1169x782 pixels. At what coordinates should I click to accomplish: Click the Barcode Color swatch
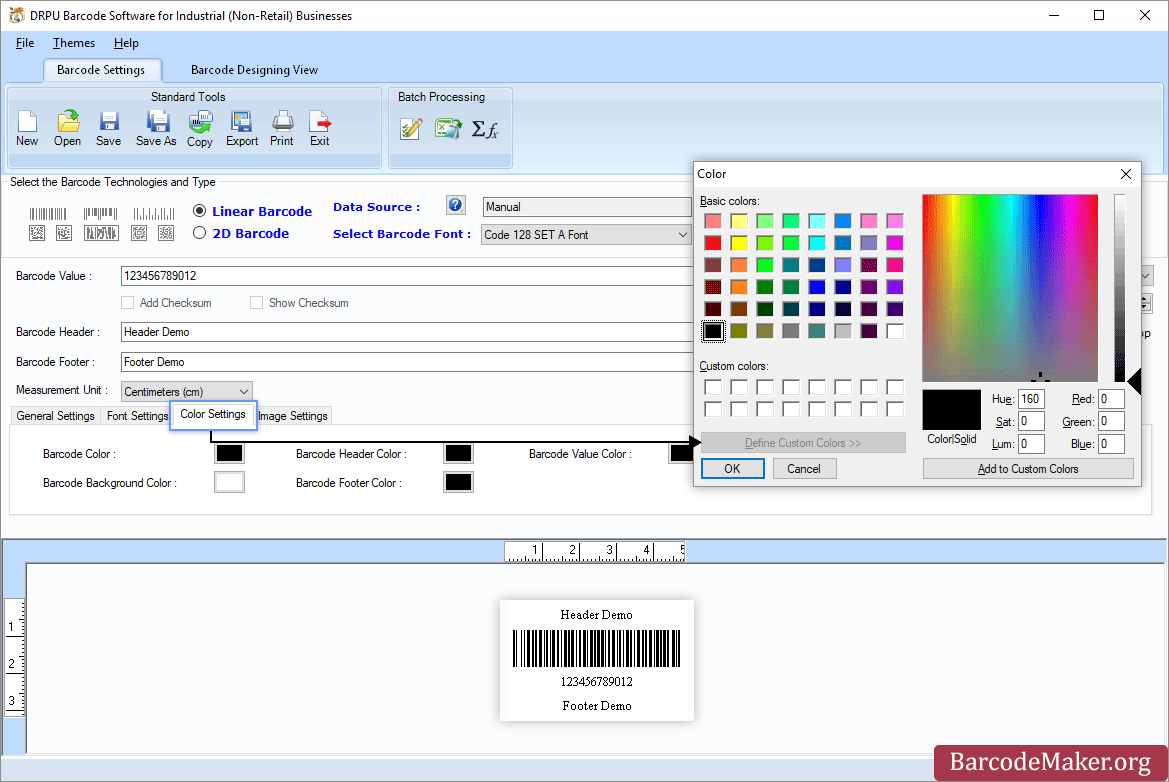tap(229, 453)
